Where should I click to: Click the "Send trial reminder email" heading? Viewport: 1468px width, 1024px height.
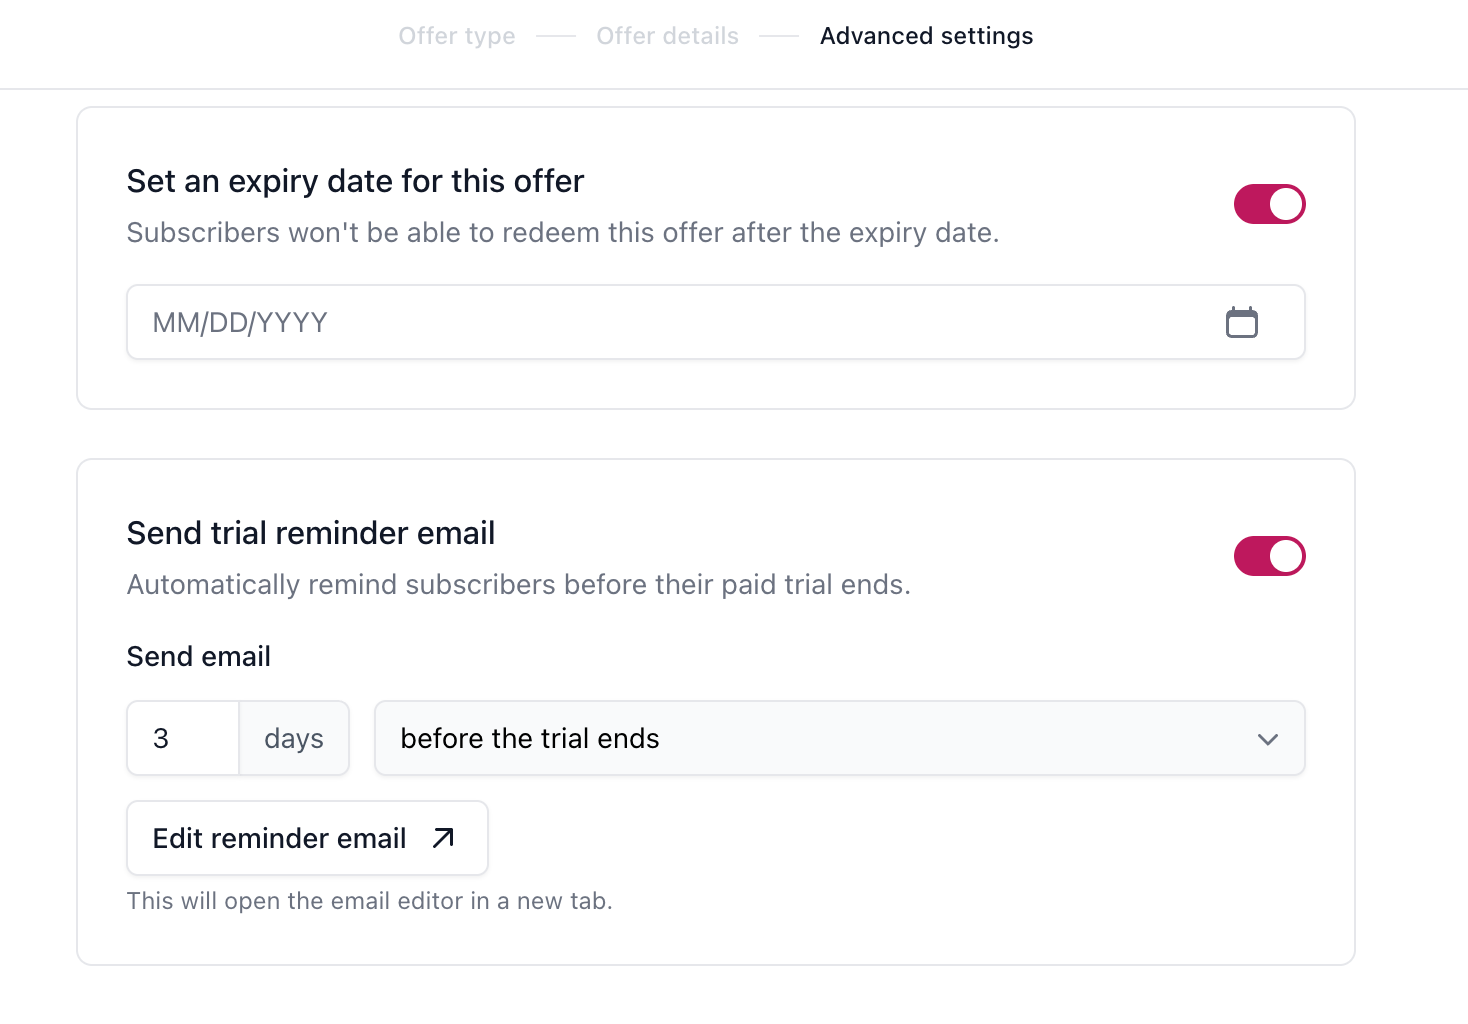coord(311,533)
